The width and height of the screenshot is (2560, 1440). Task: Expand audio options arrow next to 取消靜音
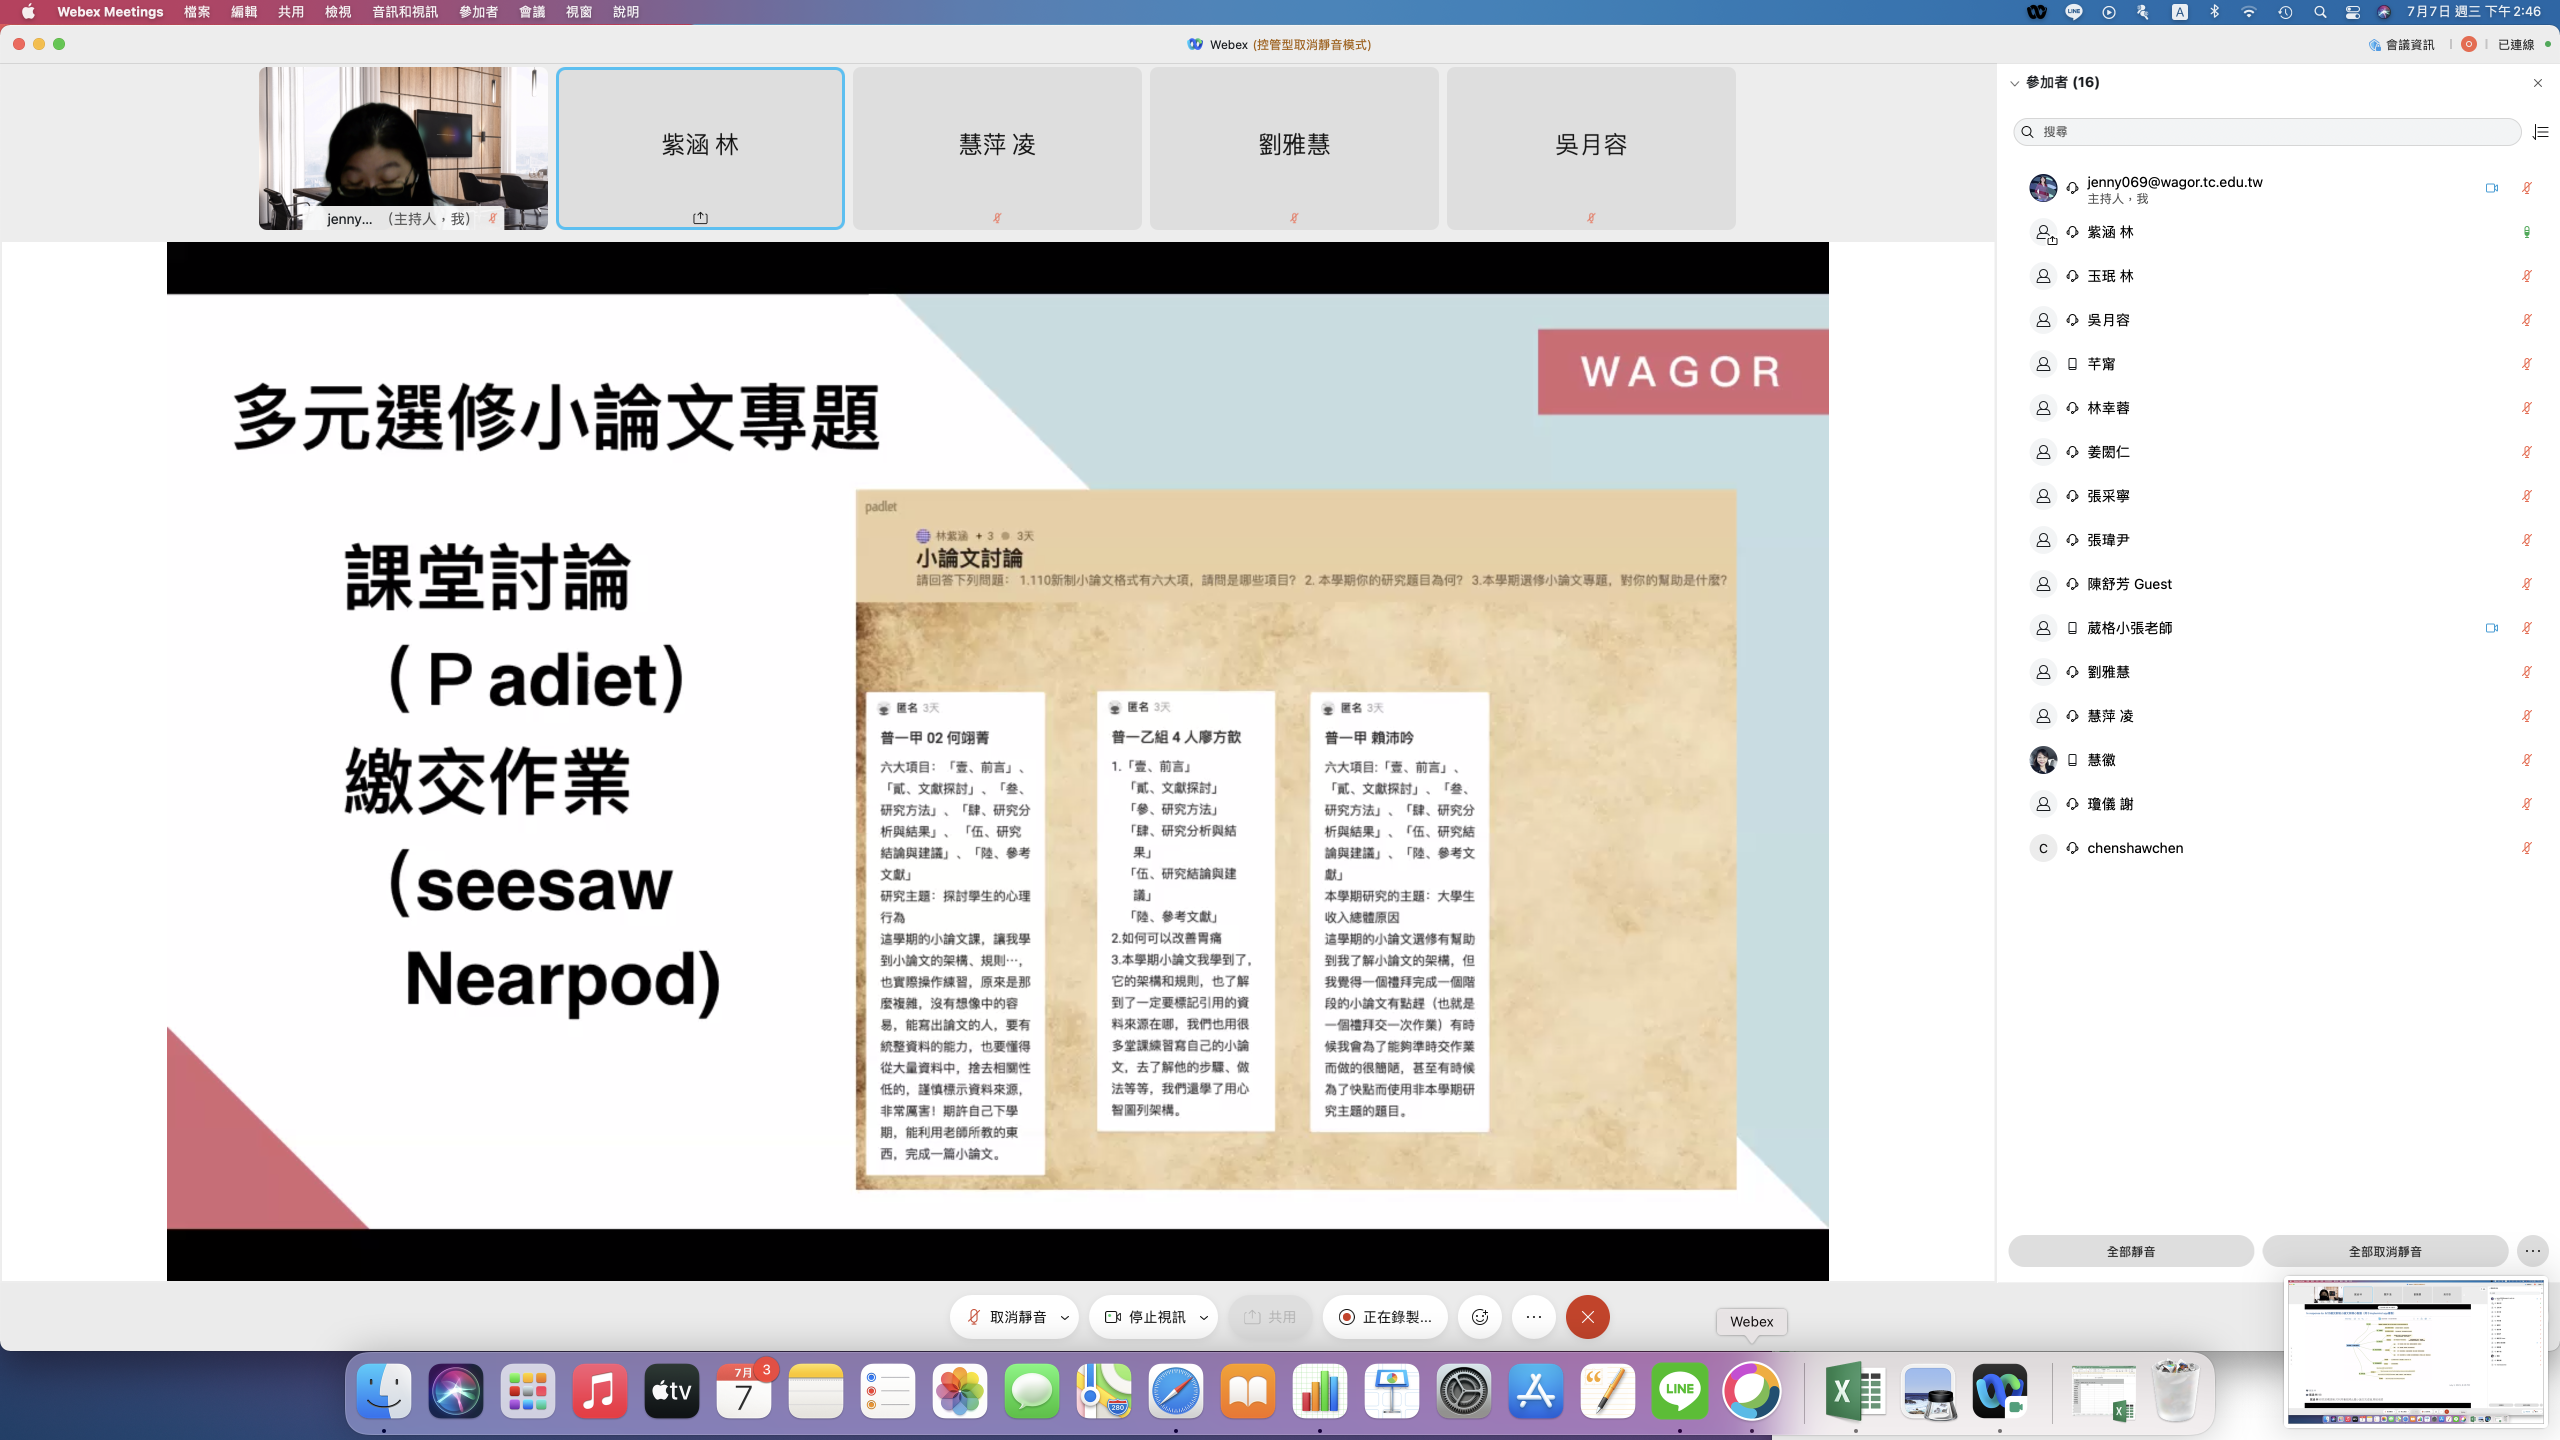pyautogui.click(x=1065, y=1318)
